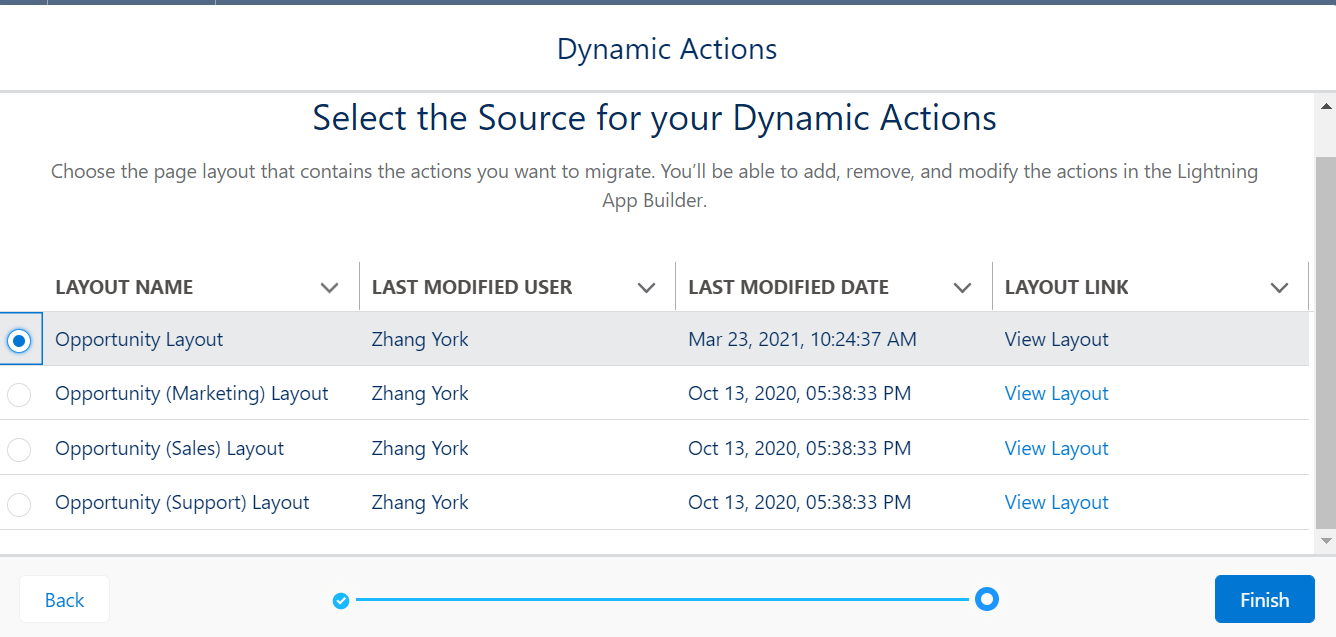1336x637 pixels.
Task: Open View Layout for Opportunity (Support) Layout
Action: [1056, 502]
